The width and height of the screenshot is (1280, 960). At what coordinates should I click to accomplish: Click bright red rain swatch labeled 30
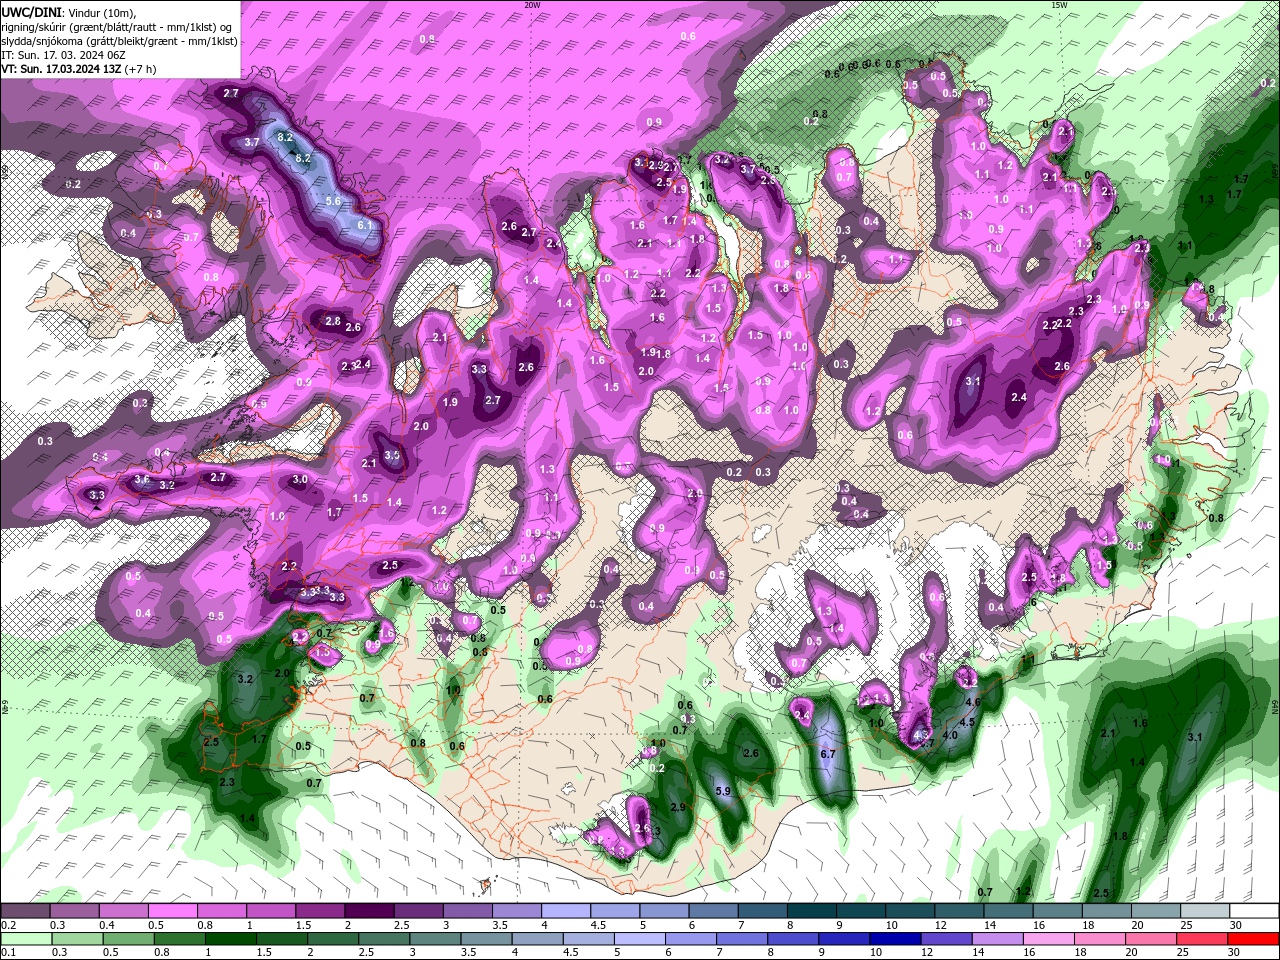point(1254,939)
